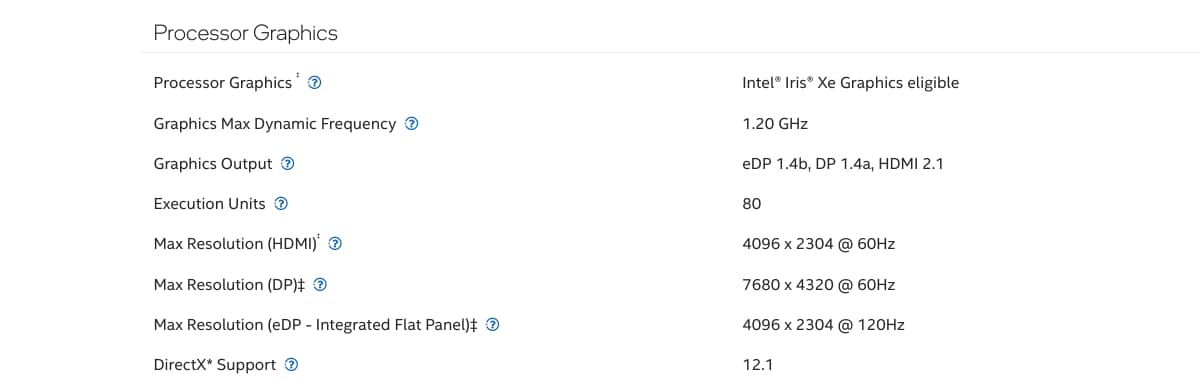This screenshot has width=1200, height=389.
Task: Click the 4096 x 2304 @ 120Hz value
Action: 824,325
